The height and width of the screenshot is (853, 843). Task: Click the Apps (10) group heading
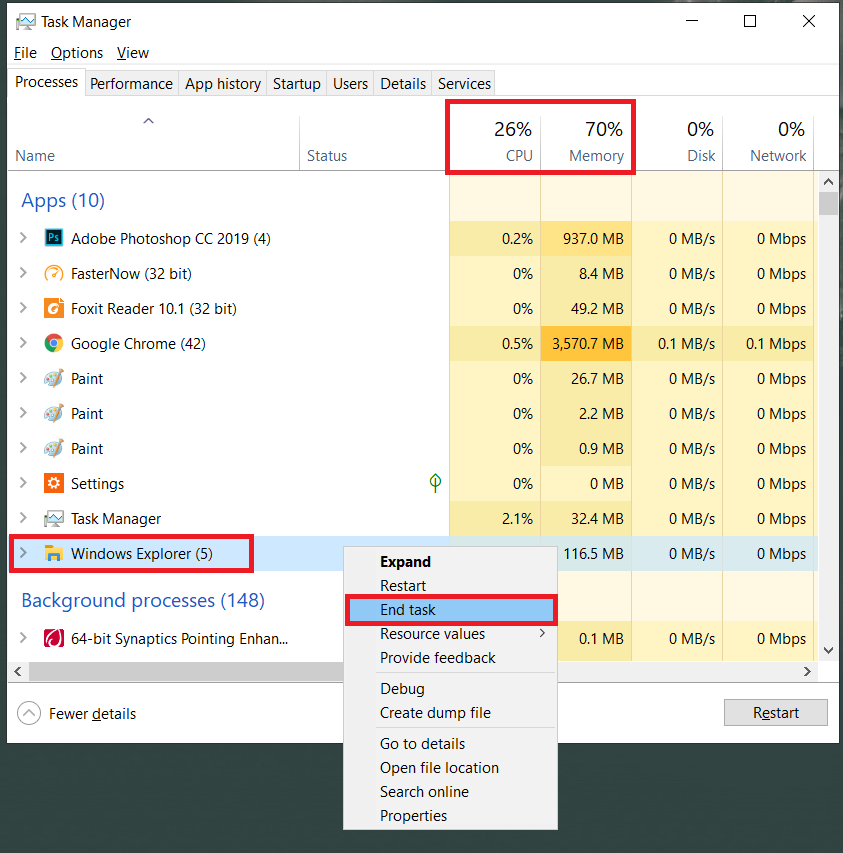(63, 200)
